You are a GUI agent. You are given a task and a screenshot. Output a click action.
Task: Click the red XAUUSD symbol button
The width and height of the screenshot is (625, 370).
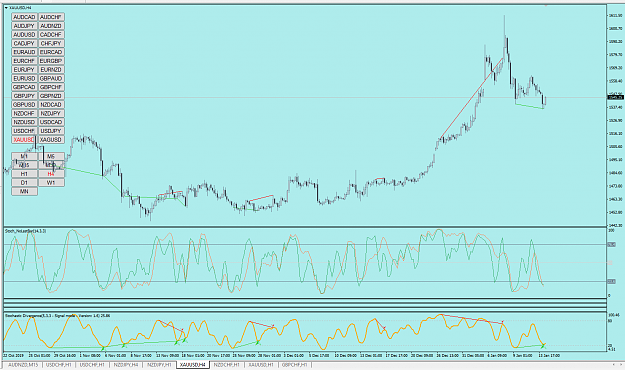pos(24,140)
